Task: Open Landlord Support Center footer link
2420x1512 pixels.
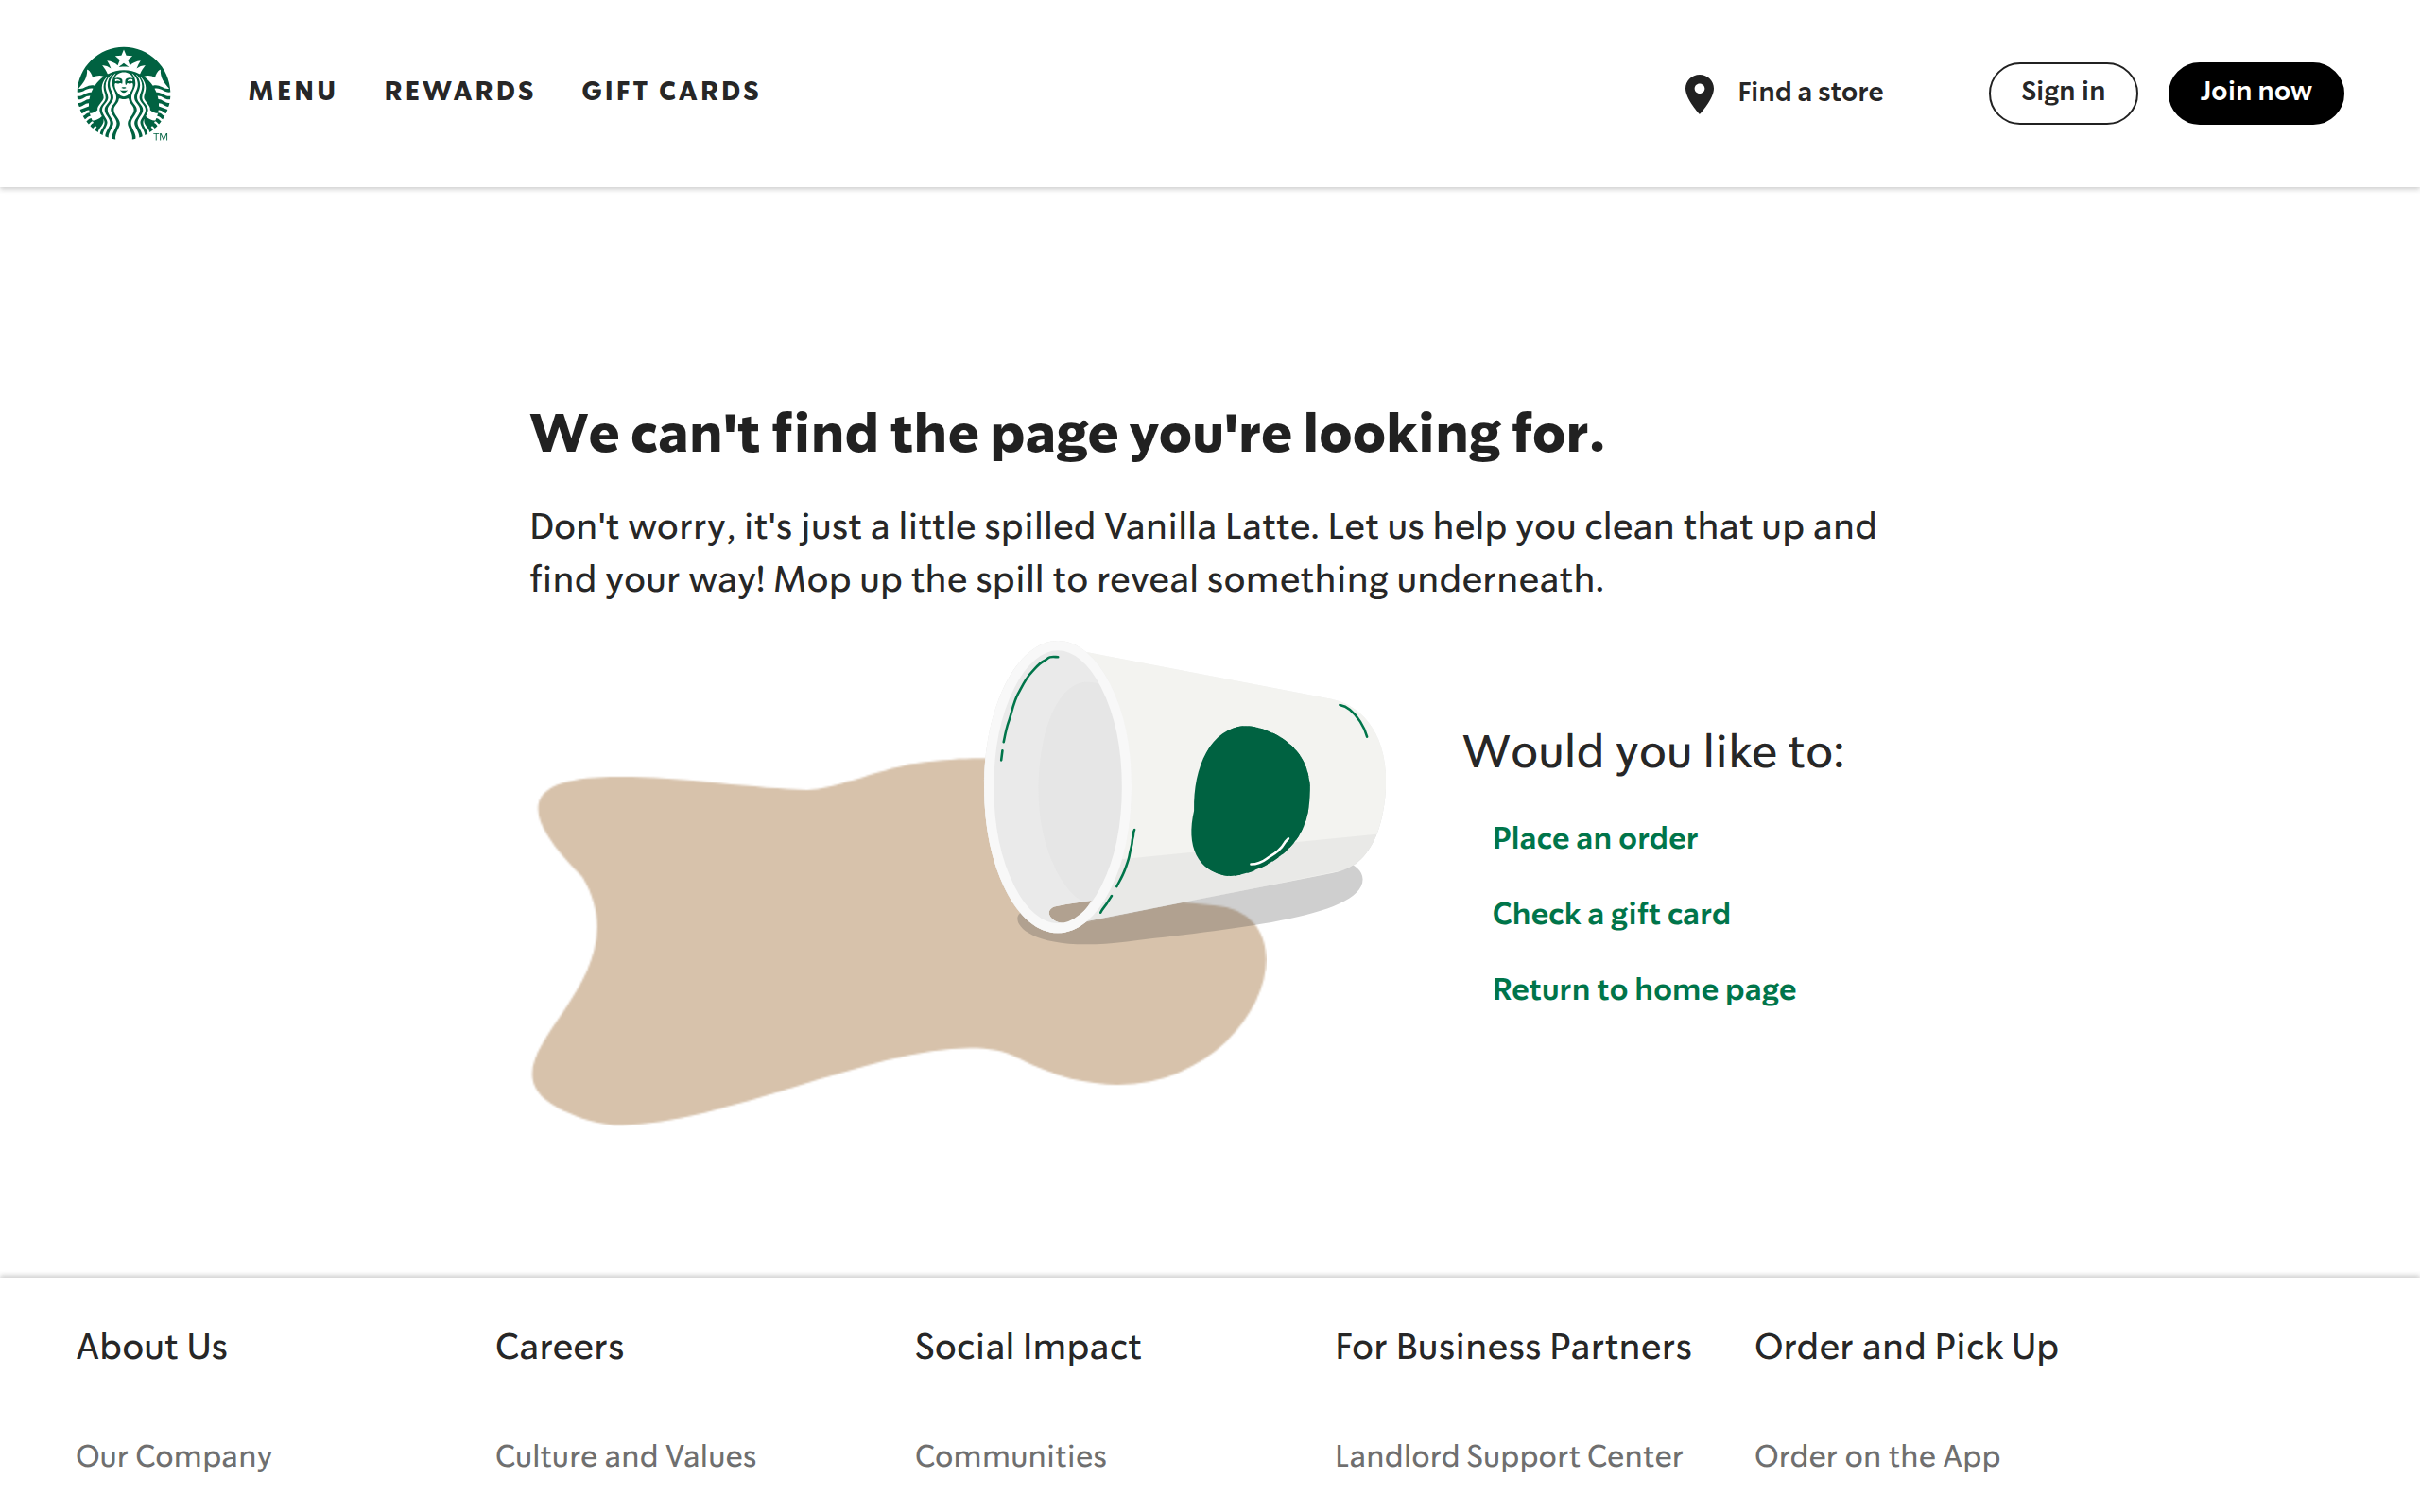Action: pos(1508,1456)
